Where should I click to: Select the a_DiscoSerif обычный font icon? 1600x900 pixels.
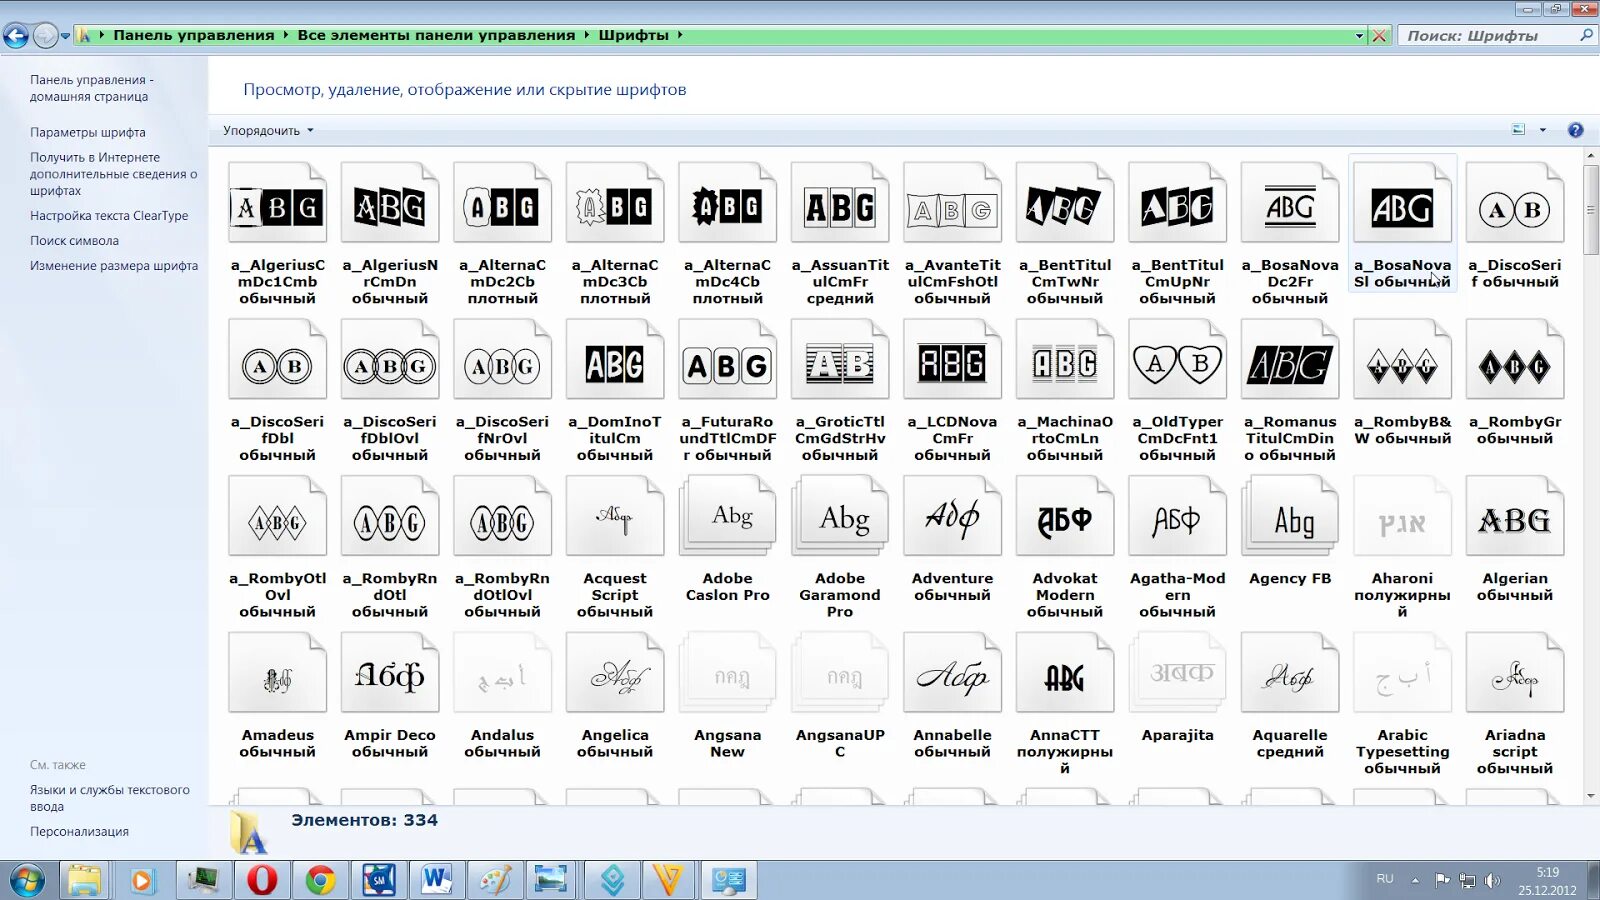[1515, 203]
